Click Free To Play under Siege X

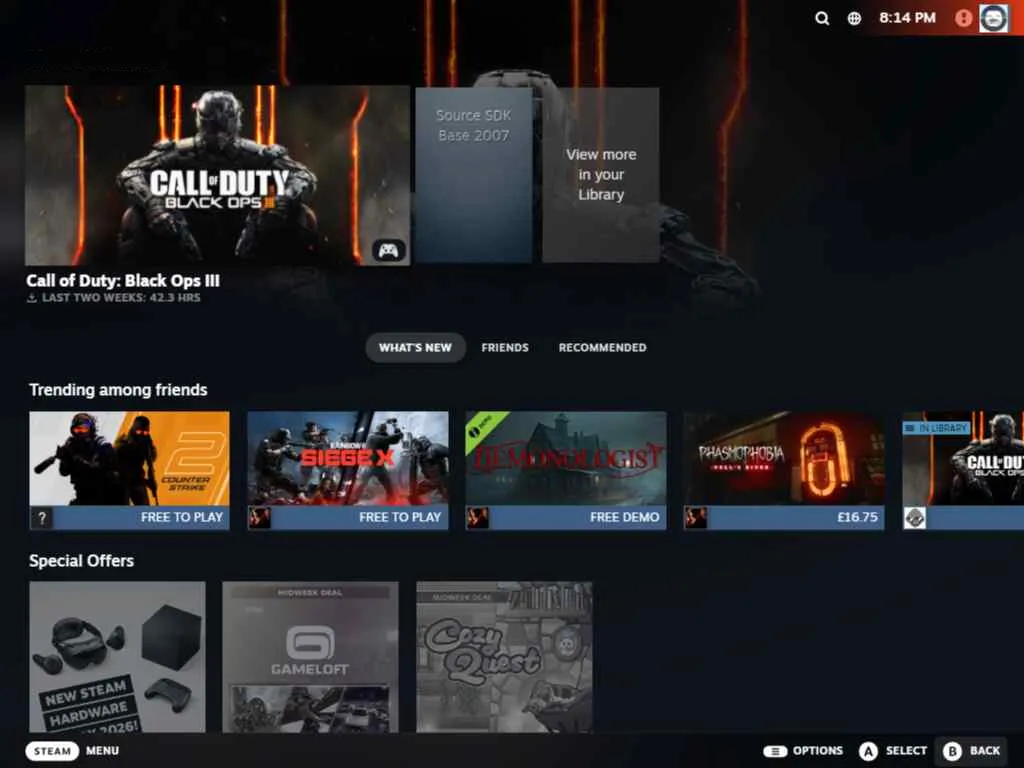(x=400, y=517)
